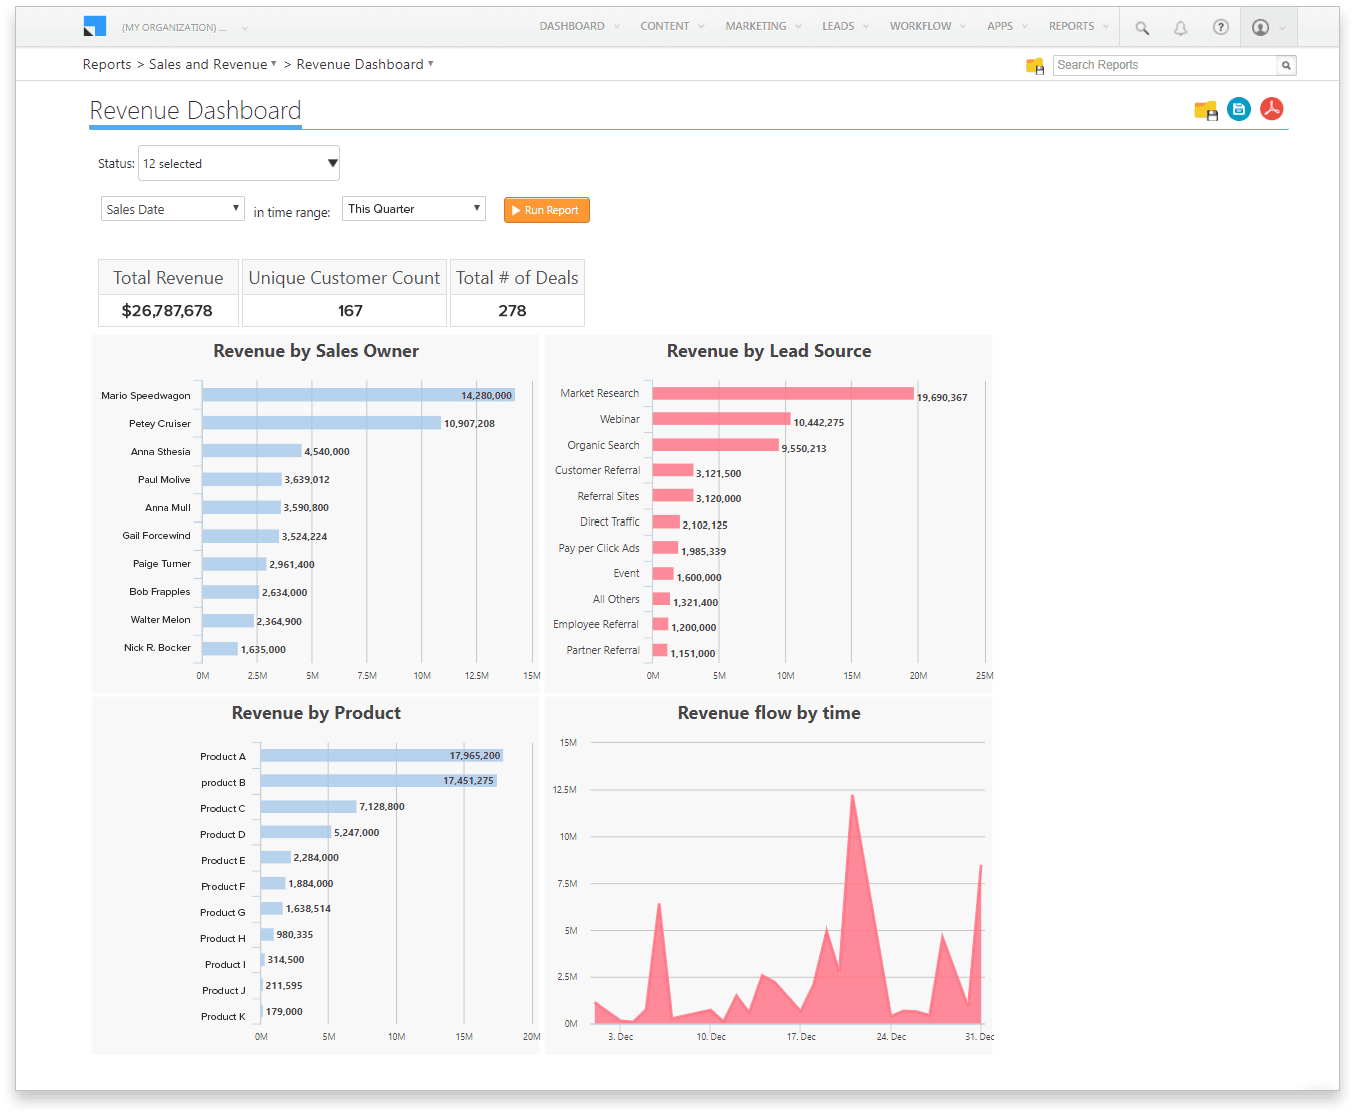Screen dimensions: 1356x1116
Task: Open the help question-mark icon
Action: [1220, 27]
